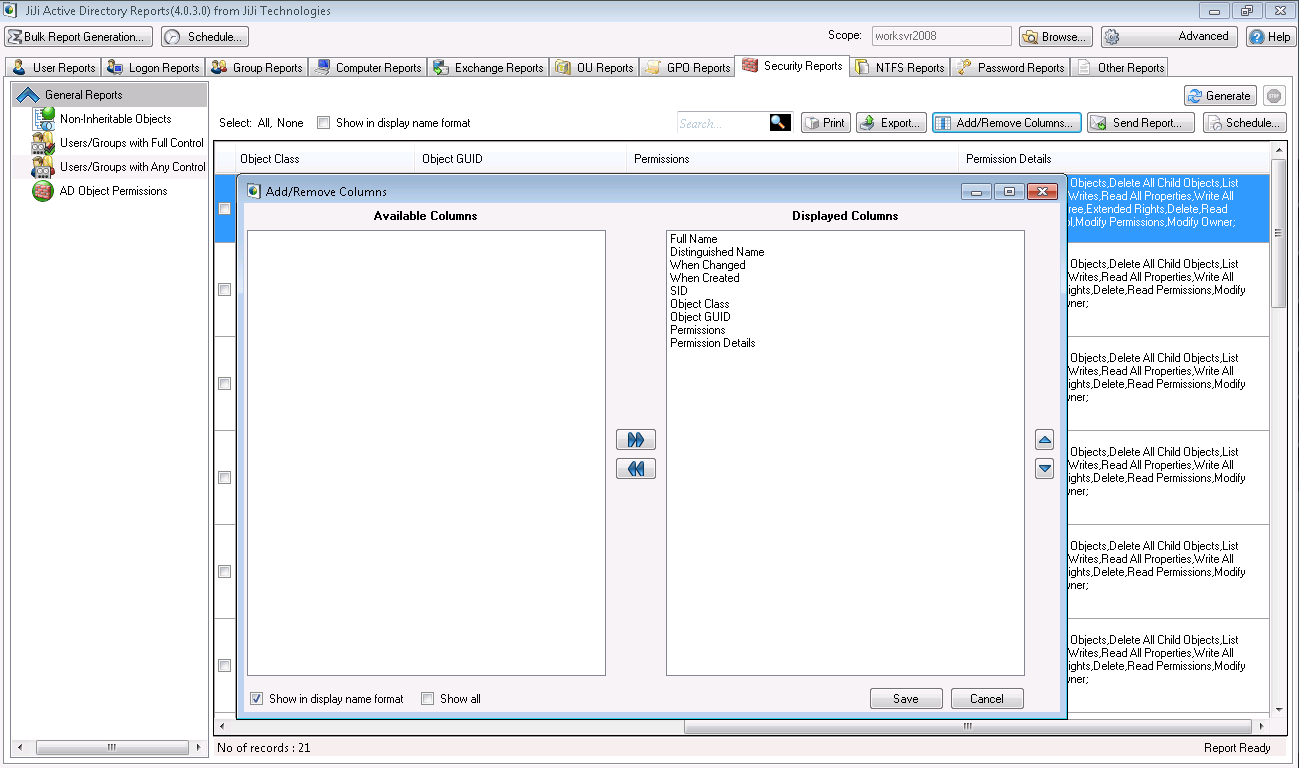Screen dimensions: 1299x768
Task: Switch to the Group Reports tab
Action: [x=257, y=68]
